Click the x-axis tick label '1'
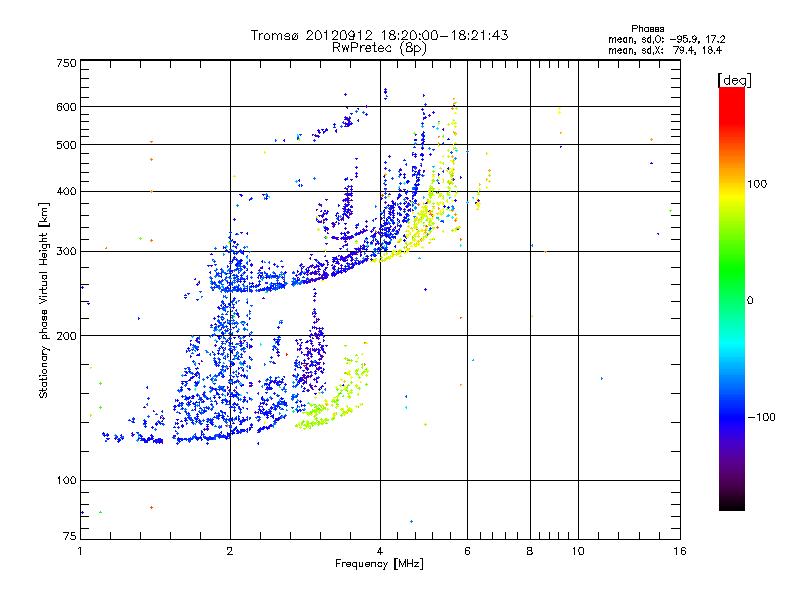Image resolution: width=800 pixels, height=600 pixels. [x=80, y=551]
